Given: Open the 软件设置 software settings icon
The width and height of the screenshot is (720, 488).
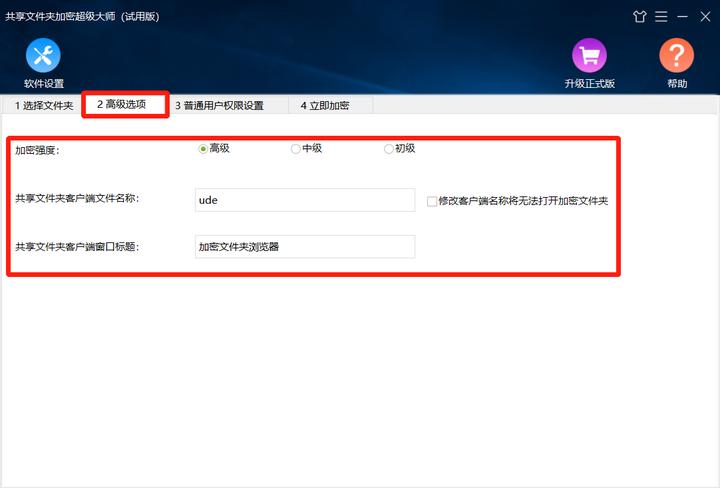Looking at the screenshot, I should (x=43, y=55).
